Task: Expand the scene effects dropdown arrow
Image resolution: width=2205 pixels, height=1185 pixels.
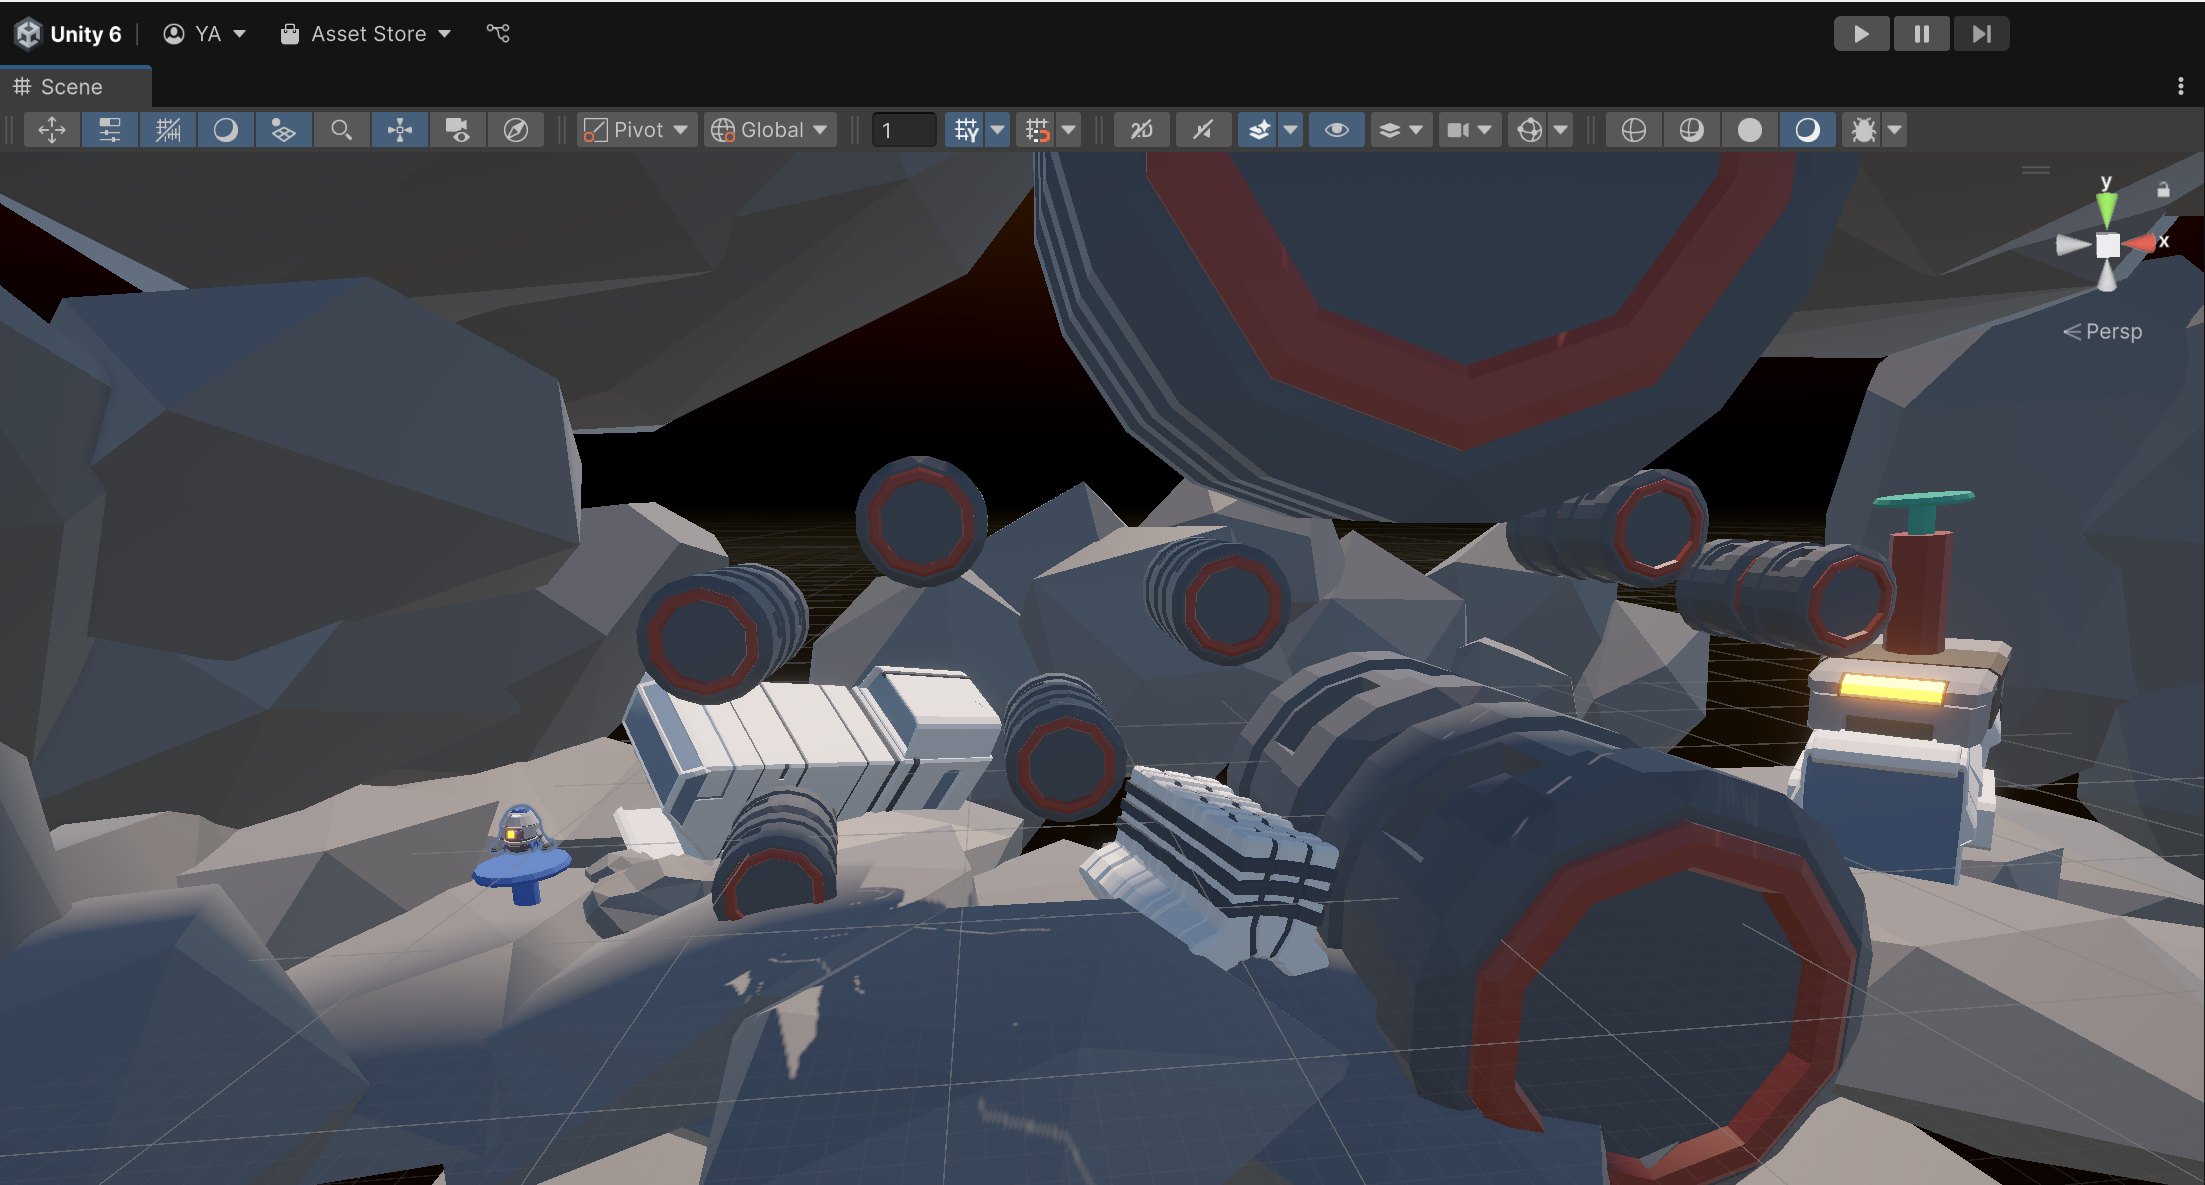Action: pos(1291,130)
